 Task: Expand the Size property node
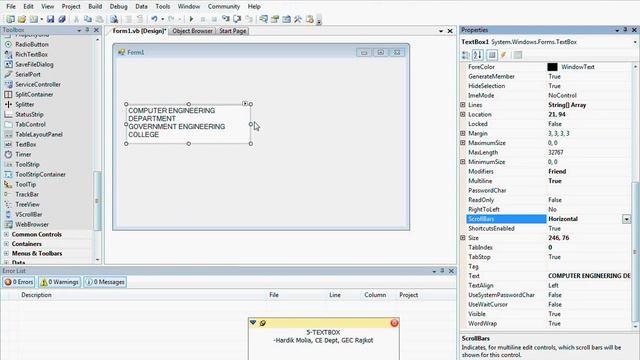coord(463,238)
